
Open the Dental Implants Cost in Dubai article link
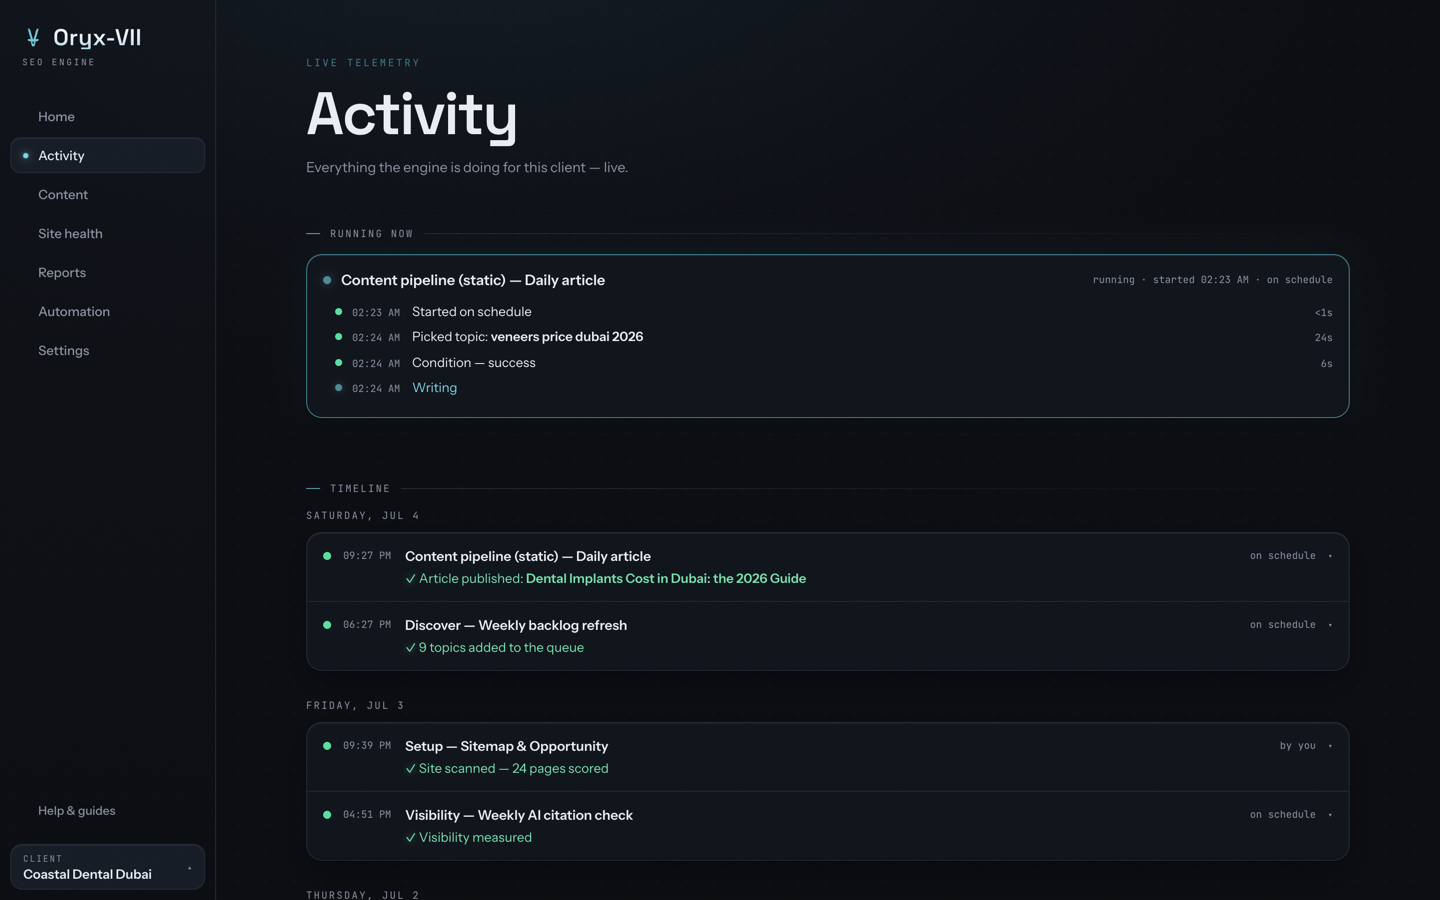(x=666, y=579)
